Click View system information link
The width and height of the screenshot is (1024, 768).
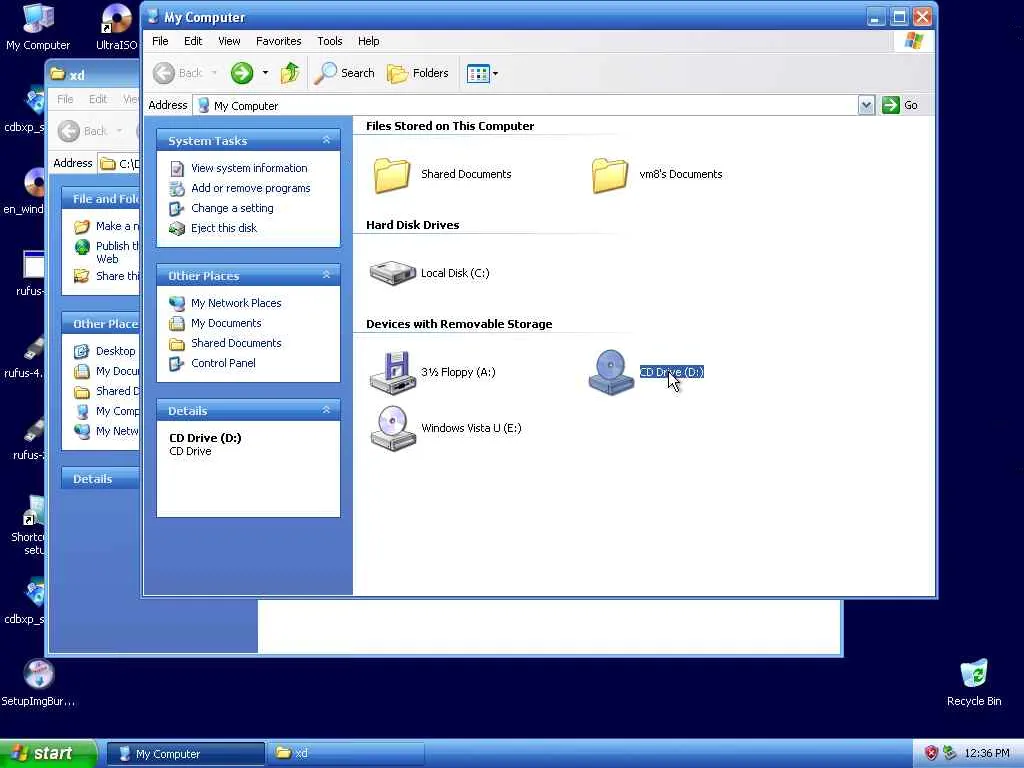coord(249,168)
